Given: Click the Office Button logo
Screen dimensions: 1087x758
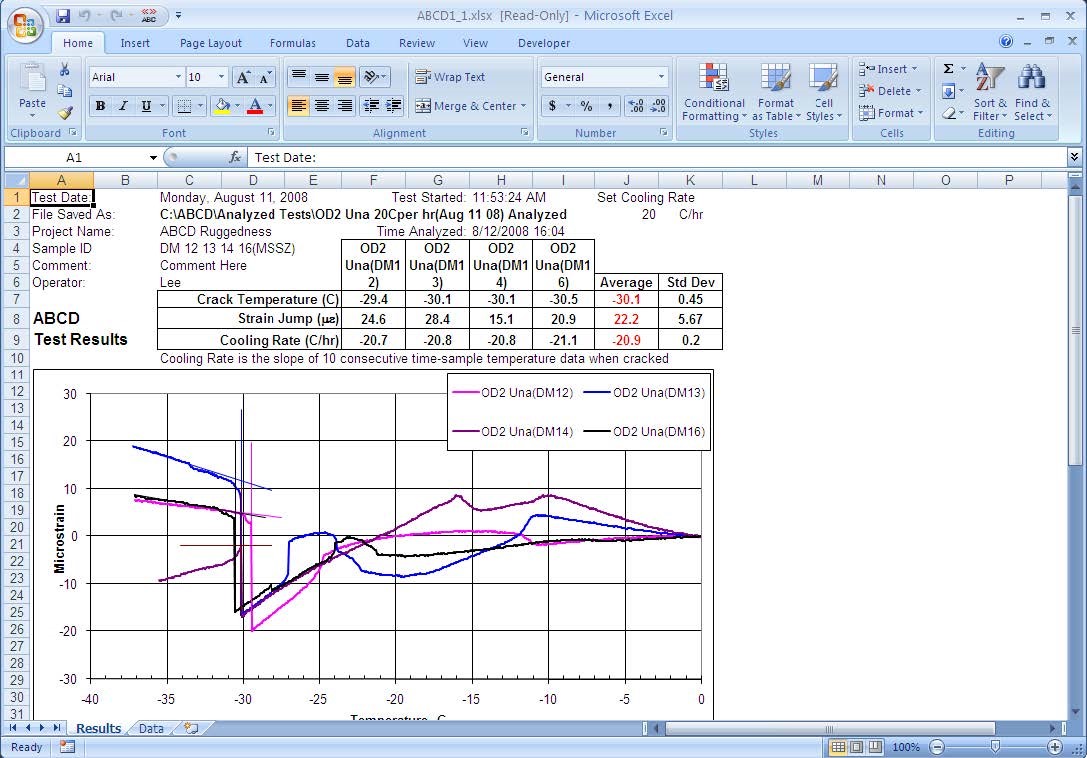Looking at the screenshot, I should [x=25, y=24].
